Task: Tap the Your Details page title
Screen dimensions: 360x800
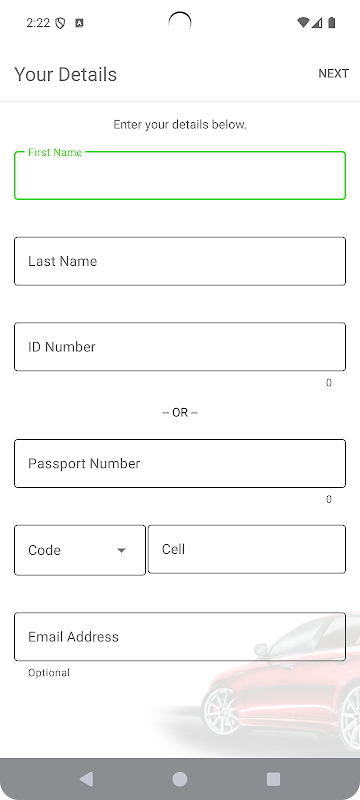Action: click(65, 74)
